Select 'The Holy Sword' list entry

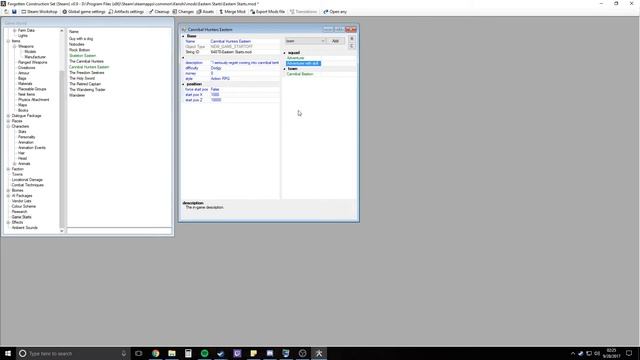(82, 78)
